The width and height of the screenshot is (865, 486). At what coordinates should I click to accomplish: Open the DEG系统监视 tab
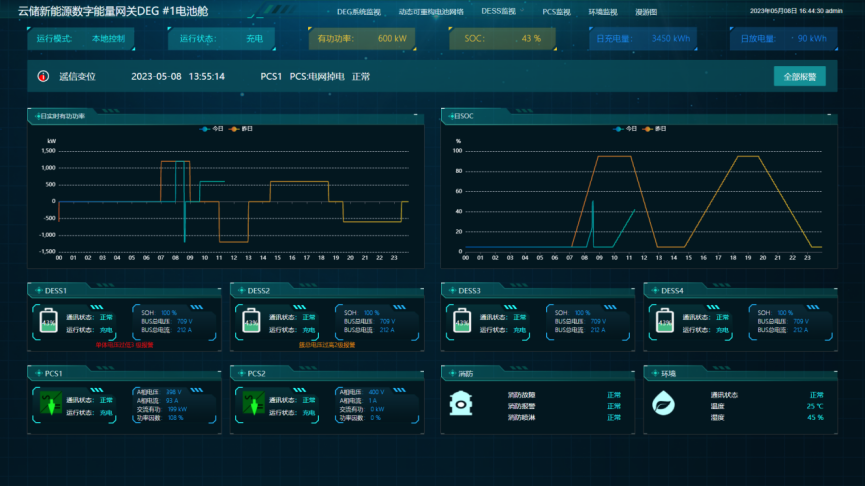(358, 12)
